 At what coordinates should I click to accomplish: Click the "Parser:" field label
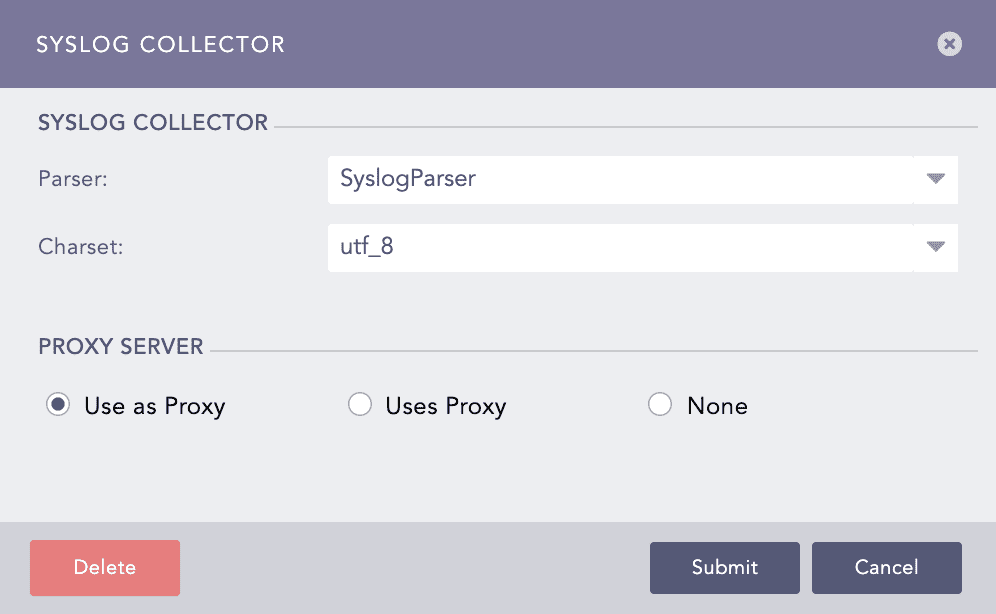[x=72, y=179]
